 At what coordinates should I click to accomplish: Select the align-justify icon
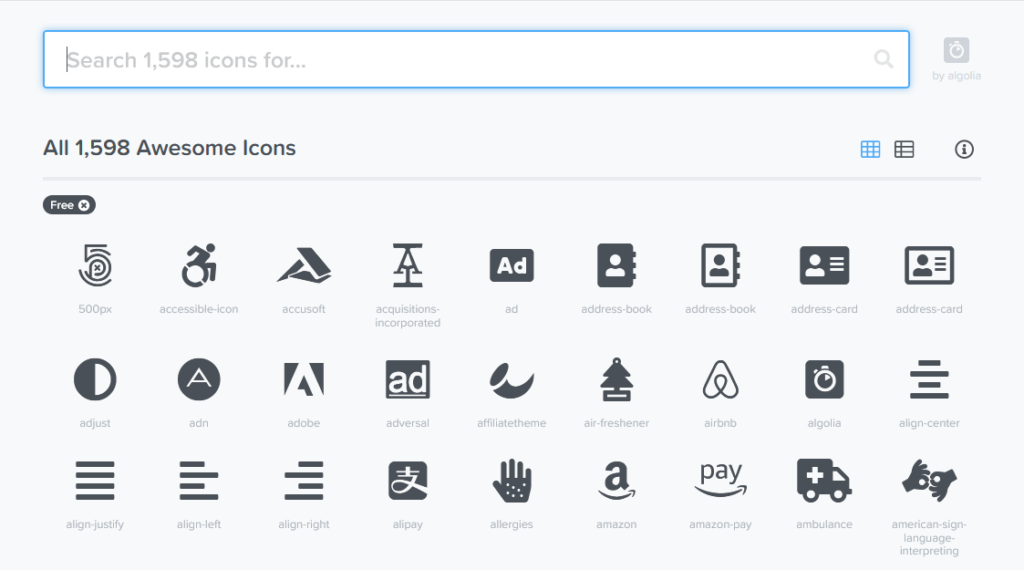click(95, 481)
